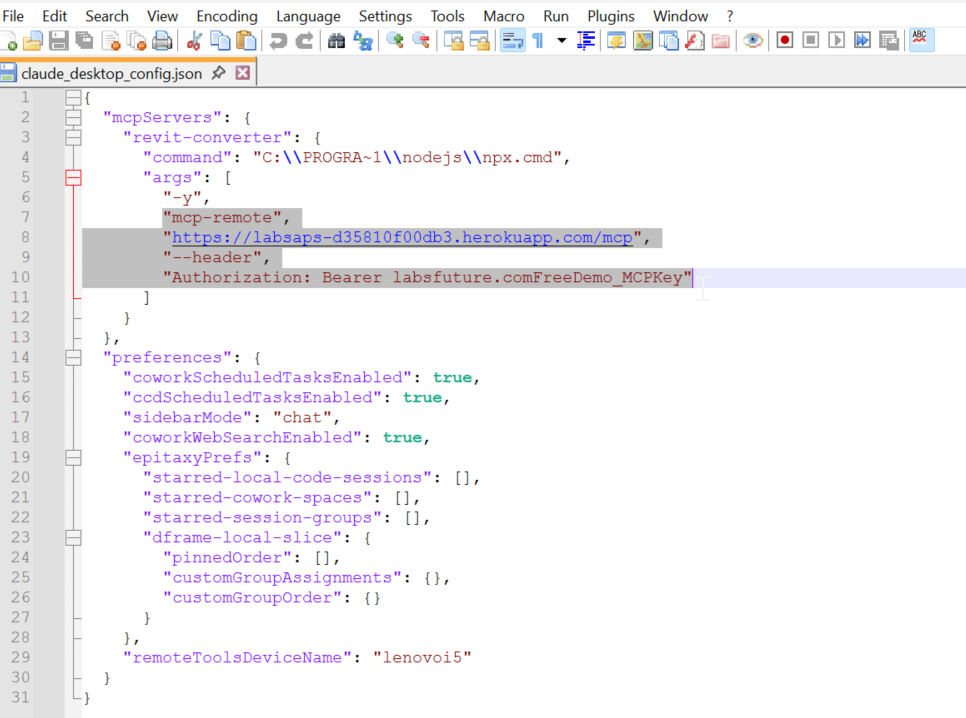This screenshot has width=966, height=718.
Task: Toggle word wrap in the toolbar
Action: point(512,41)
